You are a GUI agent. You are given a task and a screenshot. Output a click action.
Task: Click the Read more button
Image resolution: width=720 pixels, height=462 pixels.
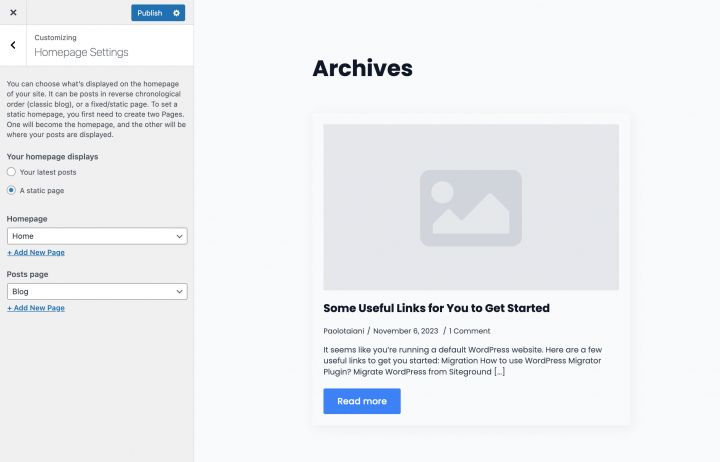361,401
